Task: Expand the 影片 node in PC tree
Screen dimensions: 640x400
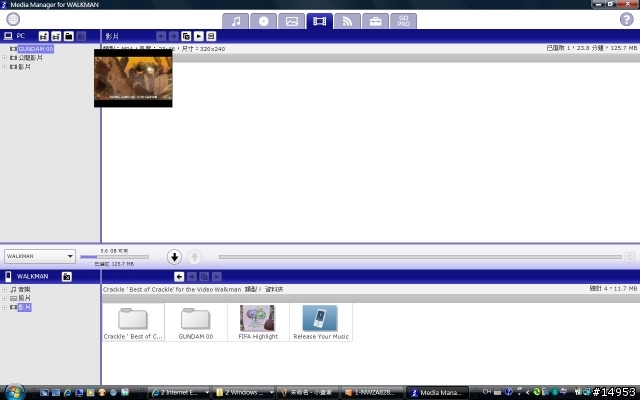Action: click(x=4, y=67)
